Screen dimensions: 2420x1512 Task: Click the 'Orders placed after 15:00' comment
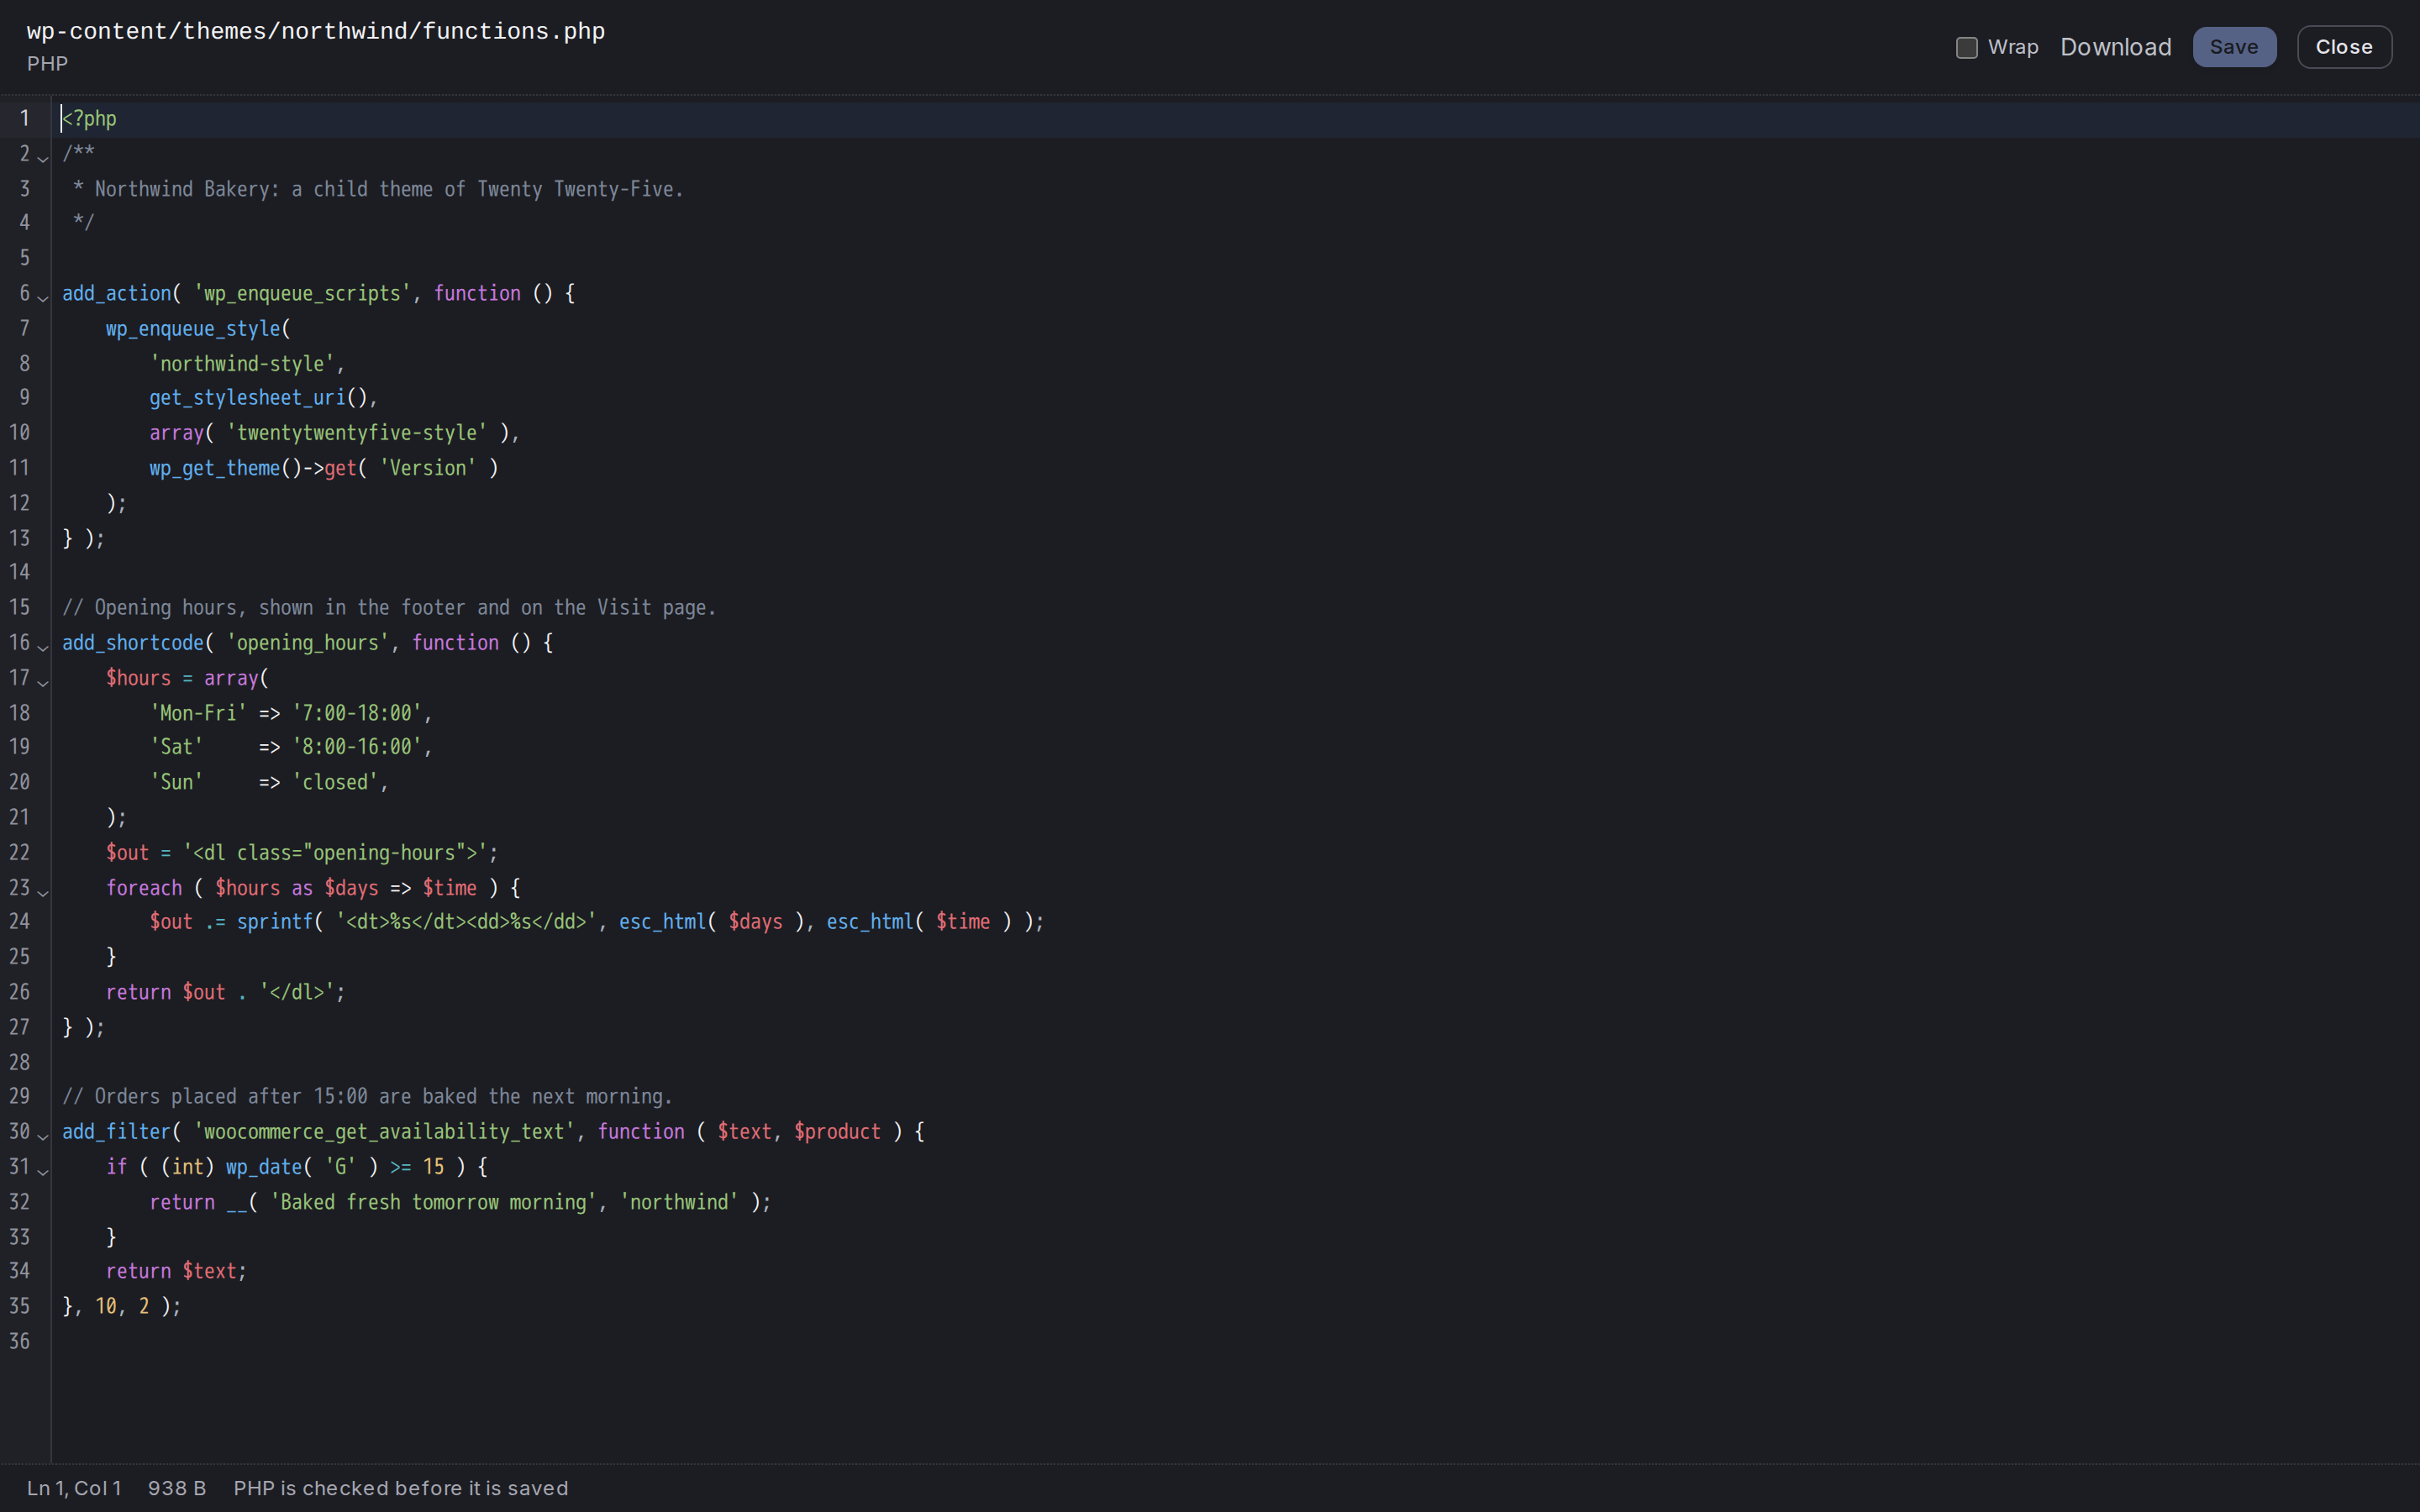367,1096
